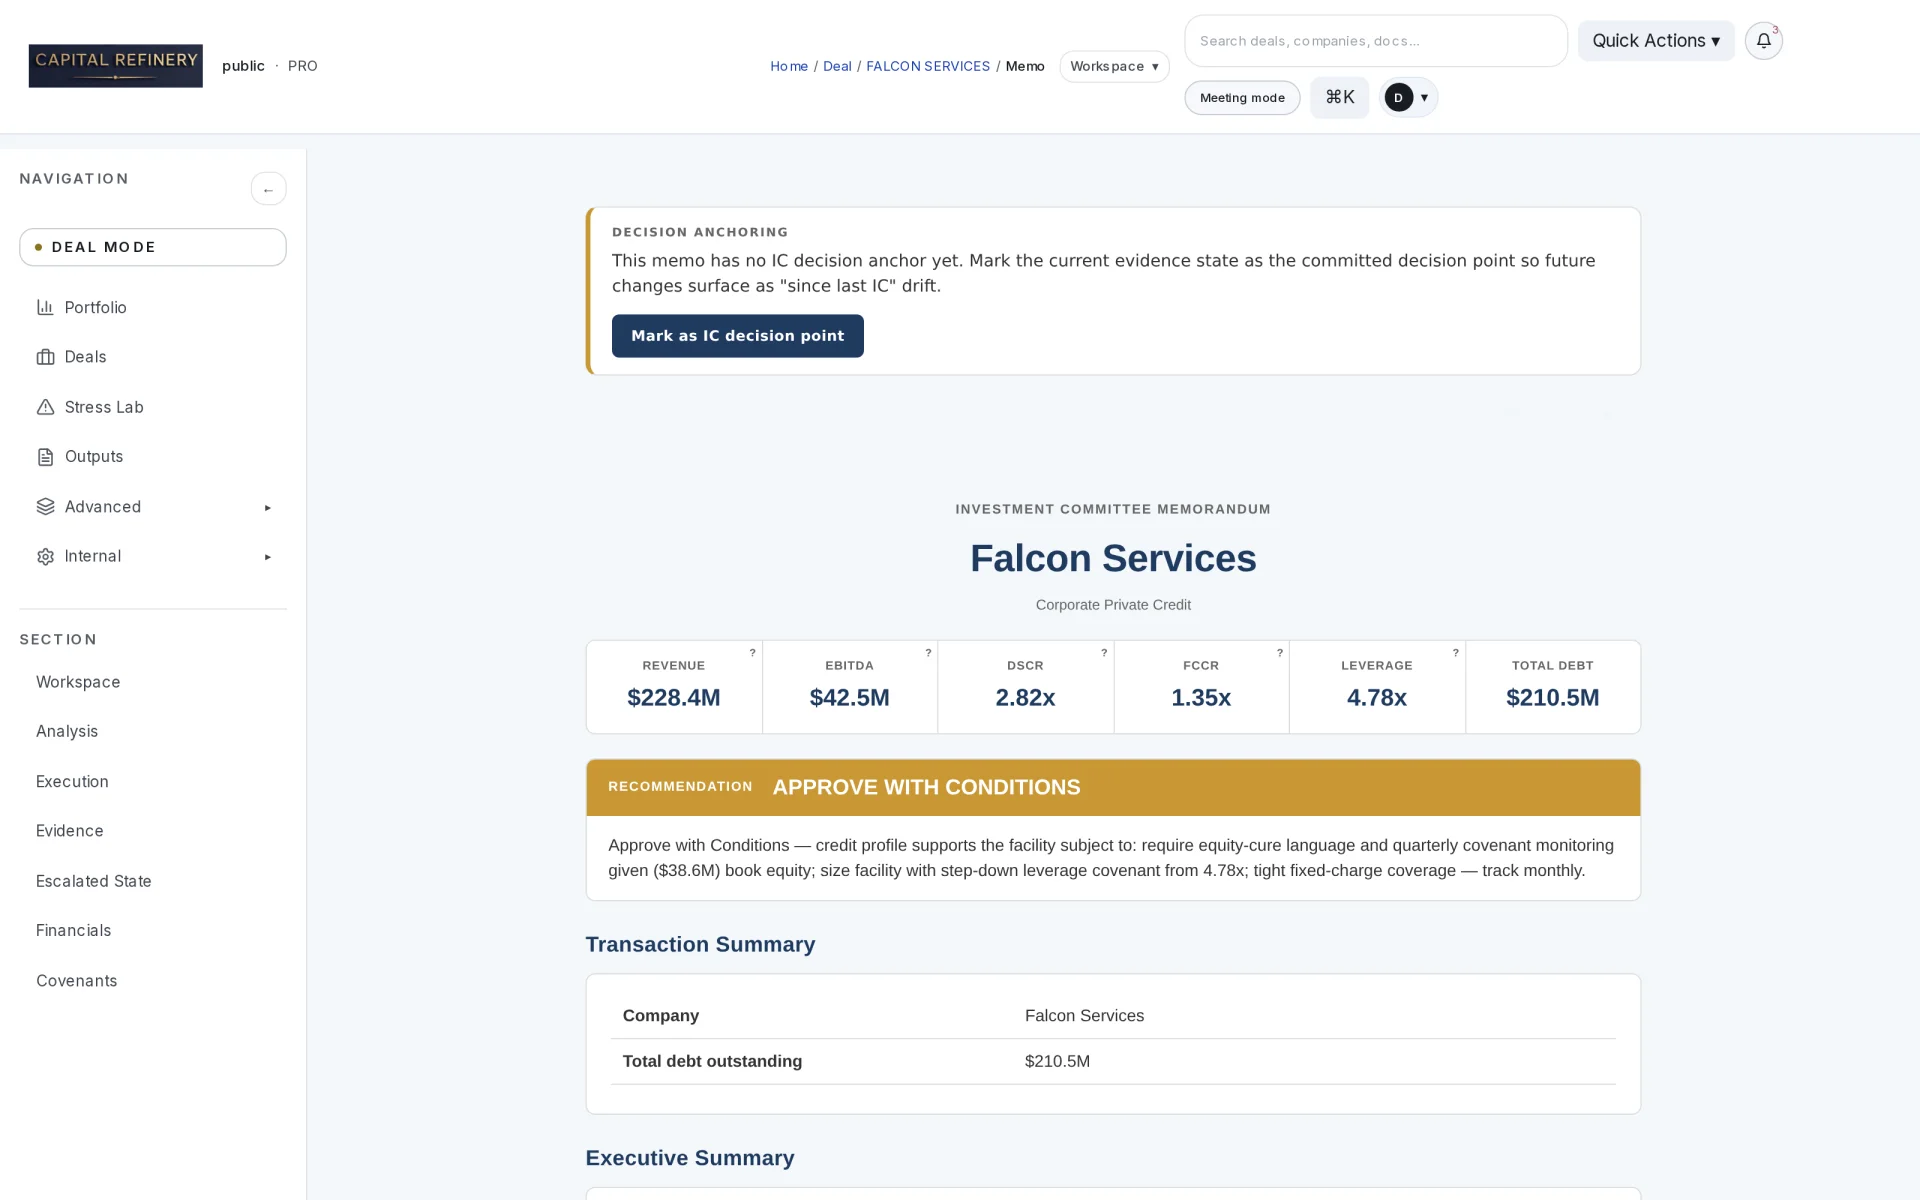This screenshot has height=1200, width=1920.
Task: Go to the Financials section
Action: tap(74, 931)
